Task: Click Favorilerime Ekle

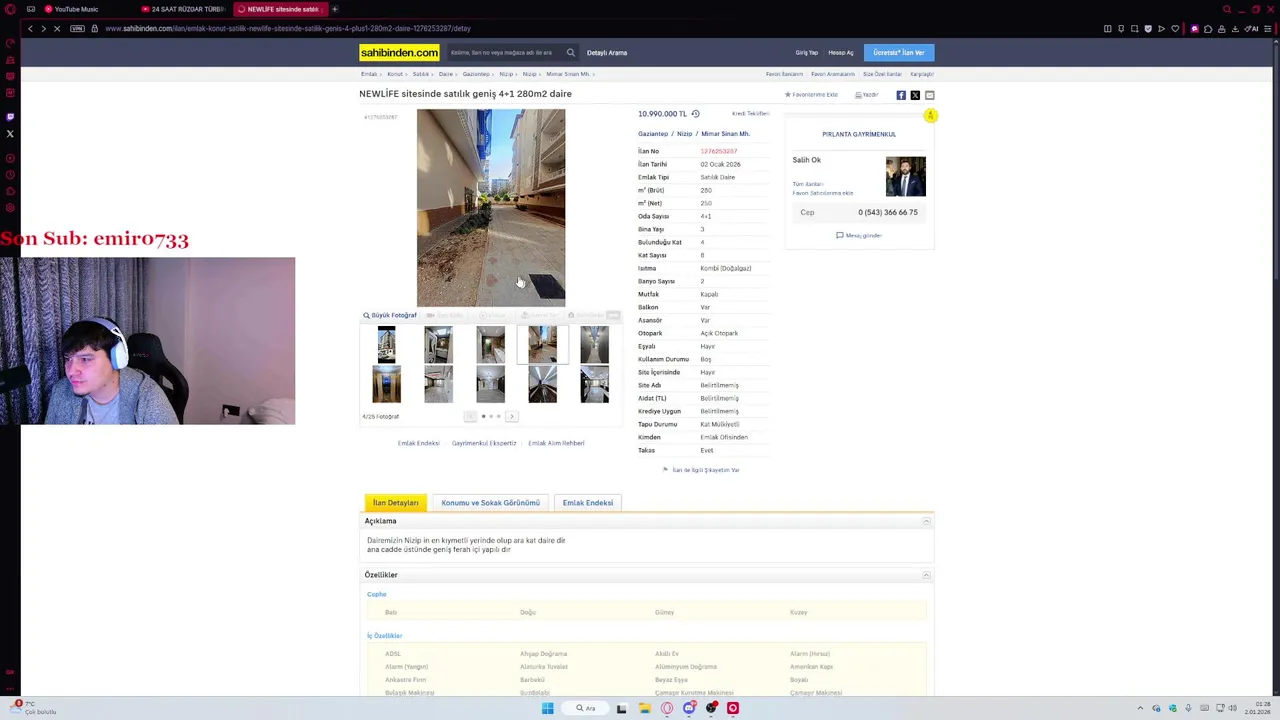Action: point(812,95)
